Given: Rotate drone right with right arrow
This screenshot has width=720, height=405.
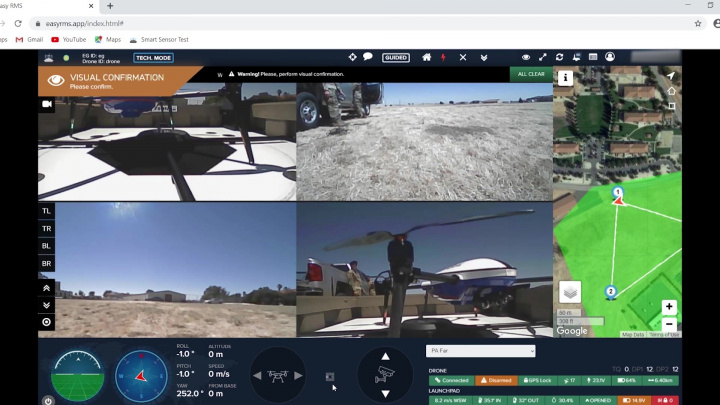Looking at the screenshot, I should click(x=298, y=376).
